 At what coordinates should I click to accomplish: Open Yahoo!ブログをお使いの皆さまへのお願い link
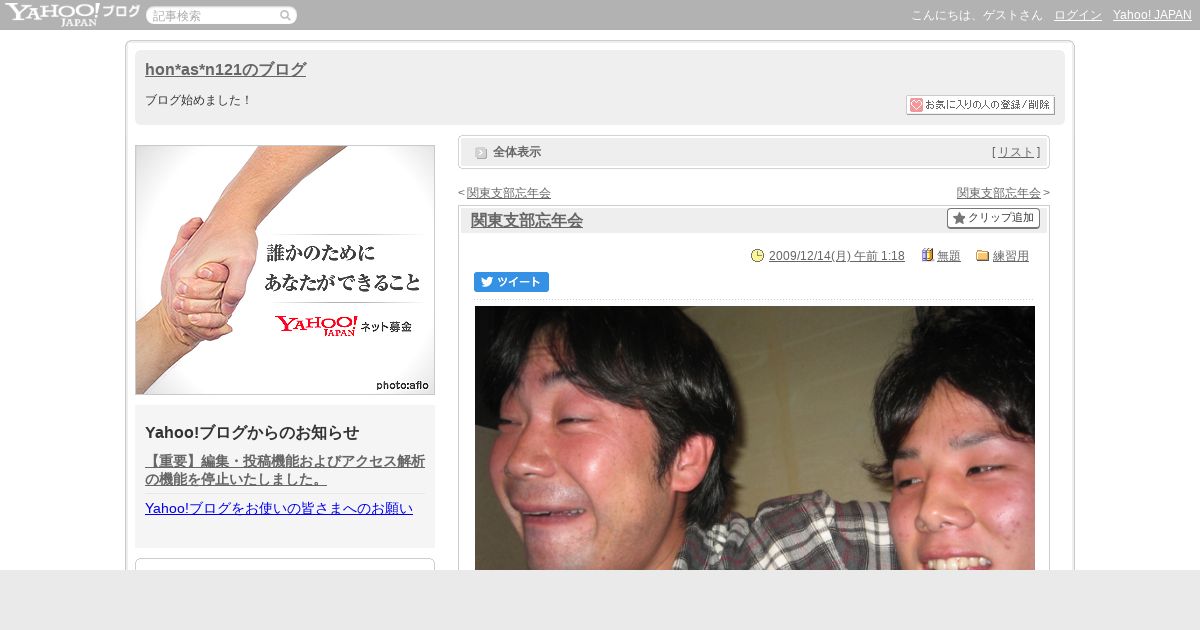[279, 508]
